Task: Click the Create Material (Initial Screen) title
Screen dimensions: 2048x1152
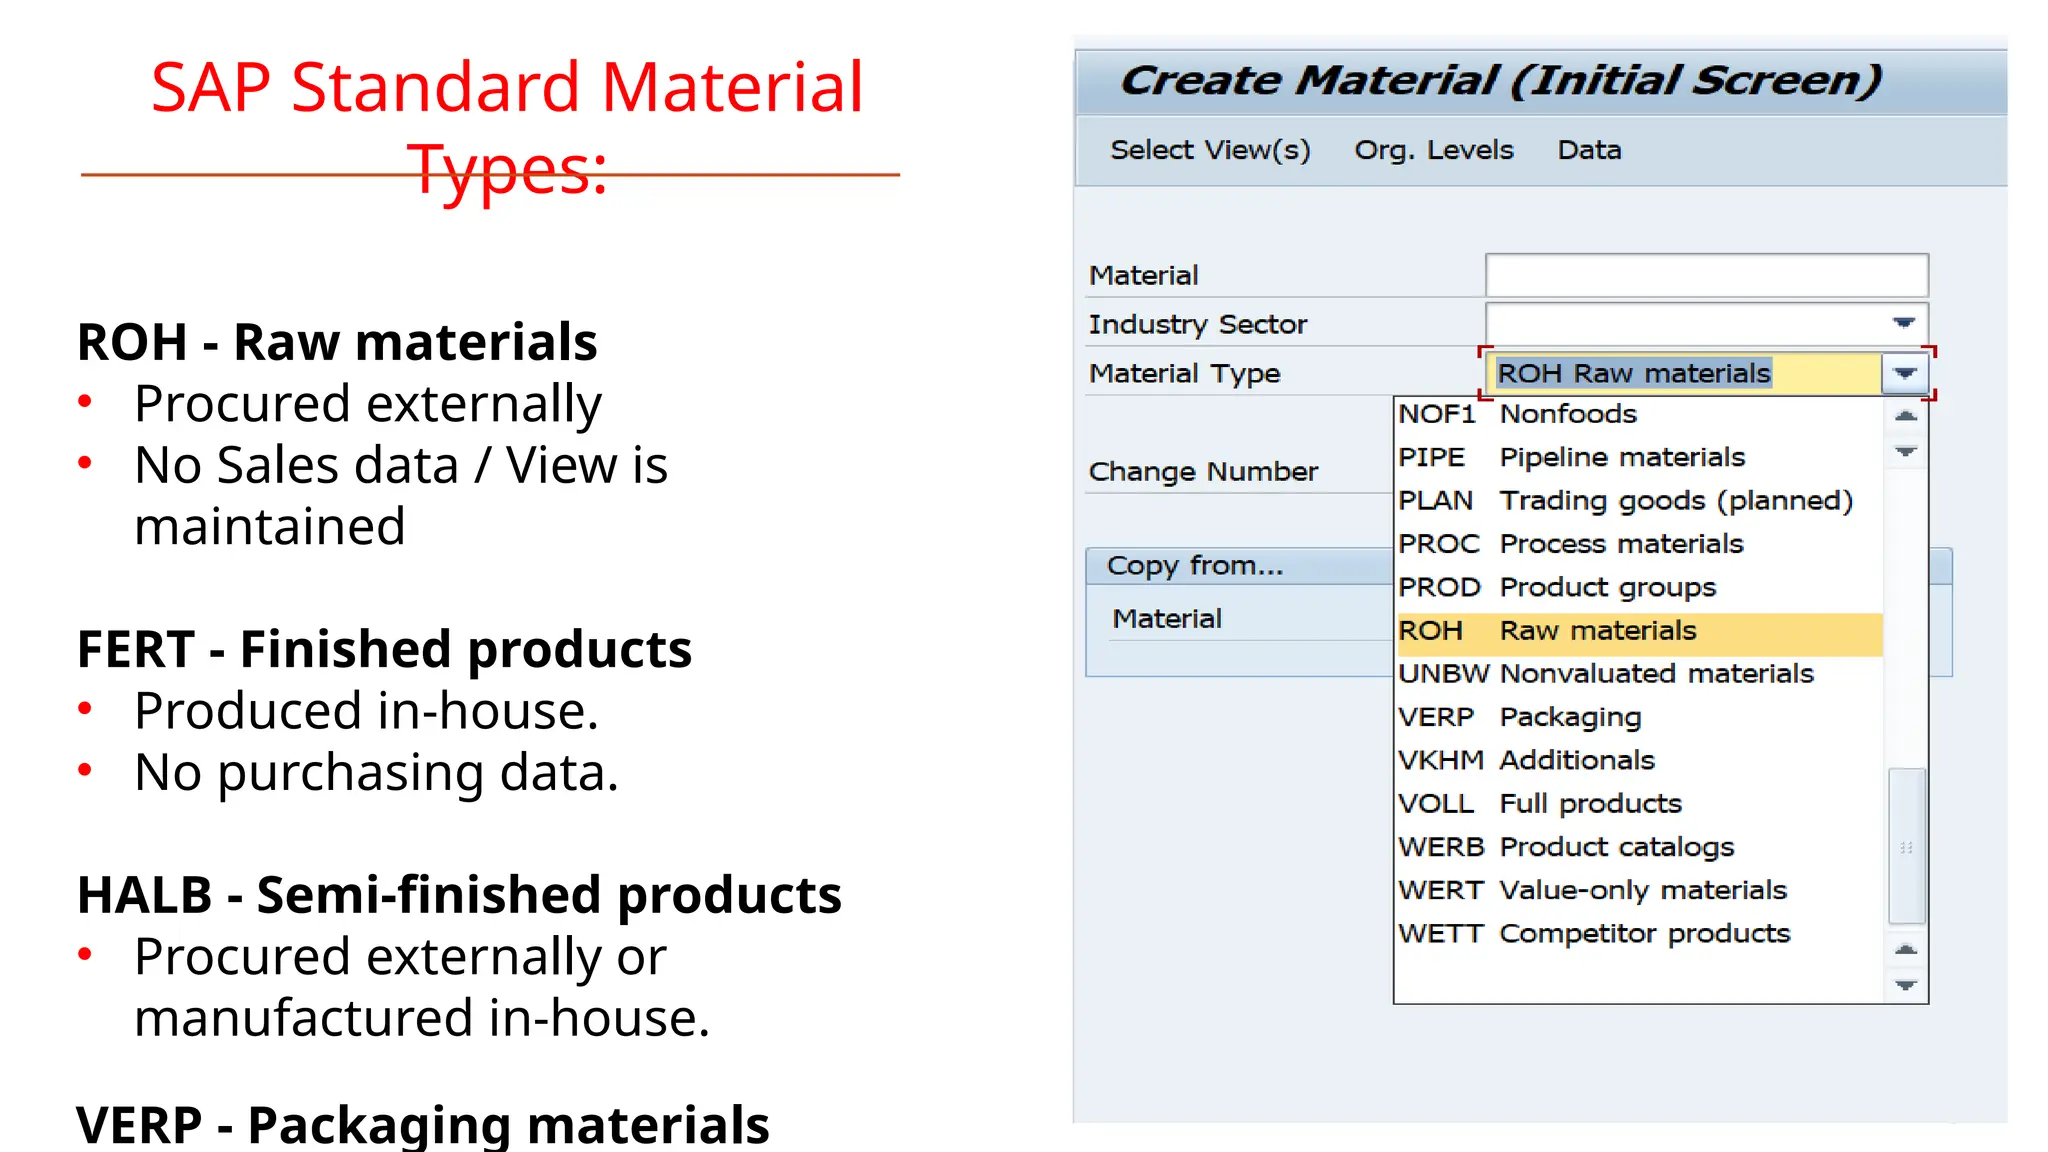Action: click(x=1500, y=80)
